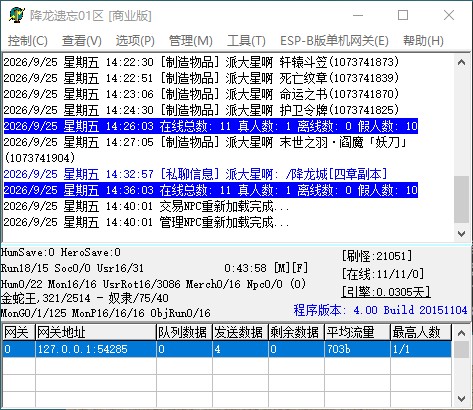
Task: Click the log panel scroll up arrow
Action: tap(462, 62)
